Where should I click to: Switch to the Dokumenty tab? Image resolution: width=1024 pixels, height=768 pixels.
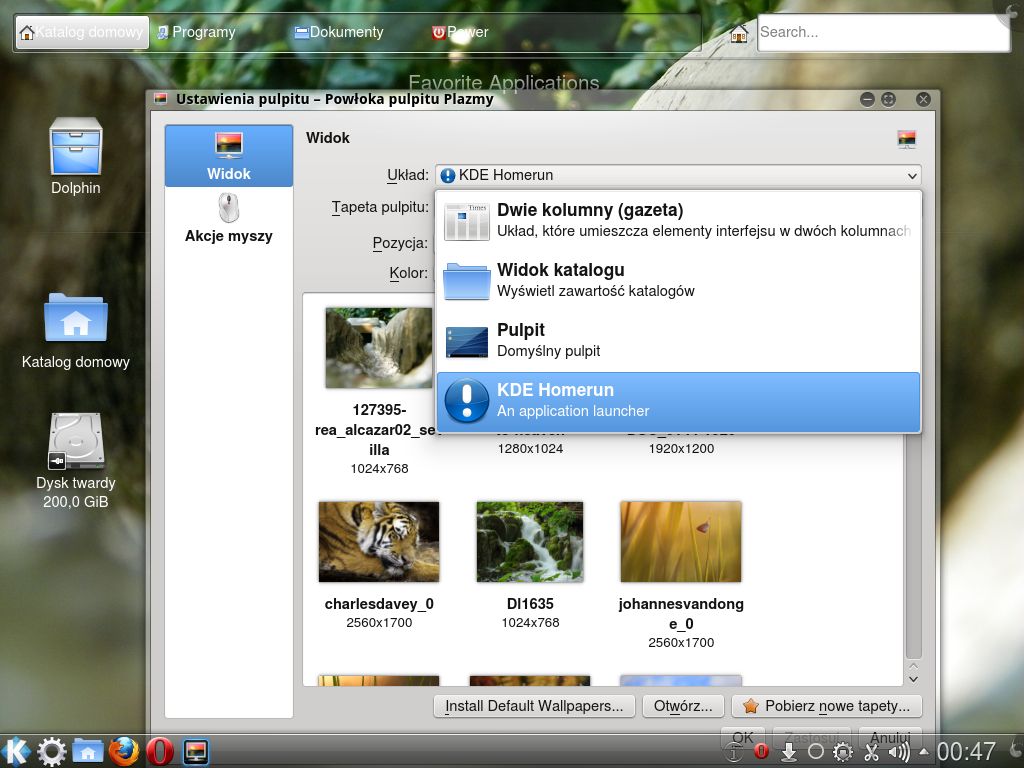coord(338,32)
